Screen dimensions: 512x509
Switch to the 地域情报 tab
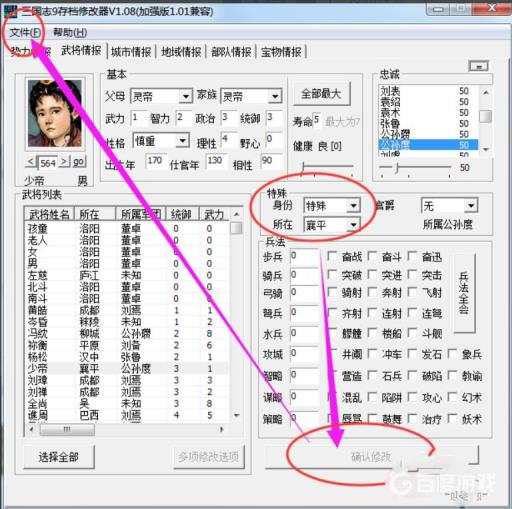pos(181,52)
